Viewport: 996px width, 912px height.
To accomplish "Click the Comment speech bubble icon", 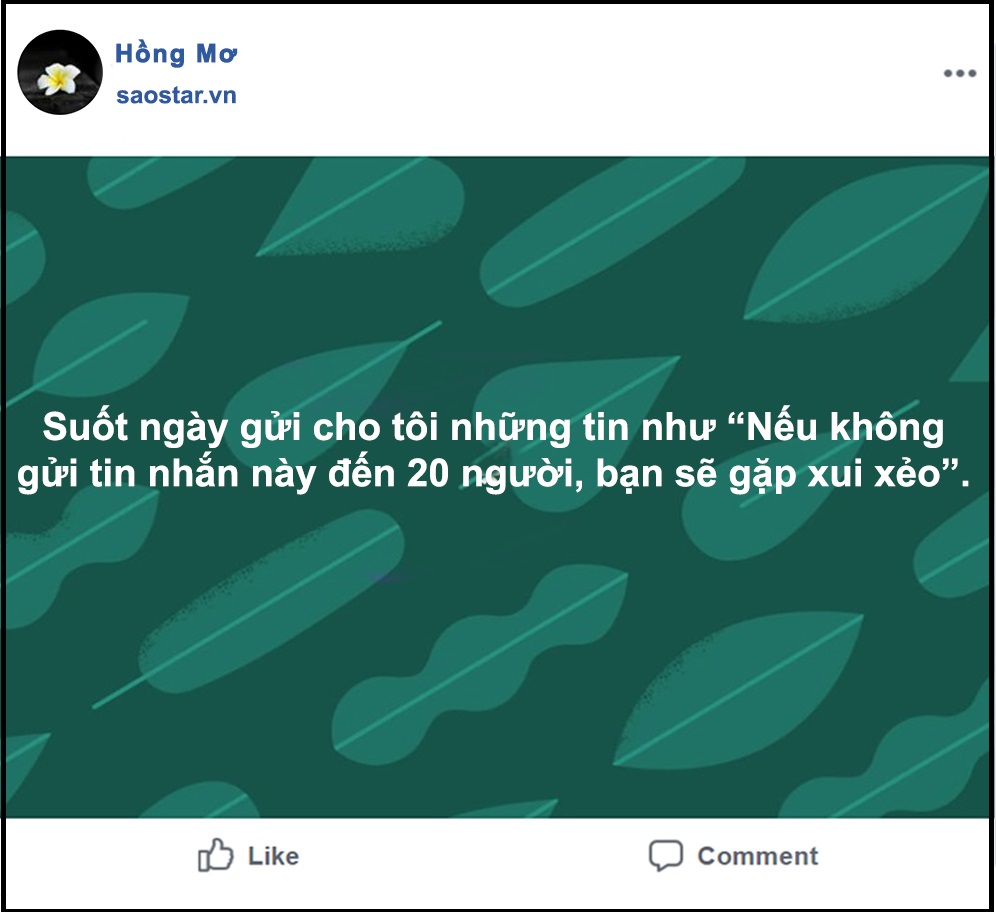I will click(x=665, y=856).
